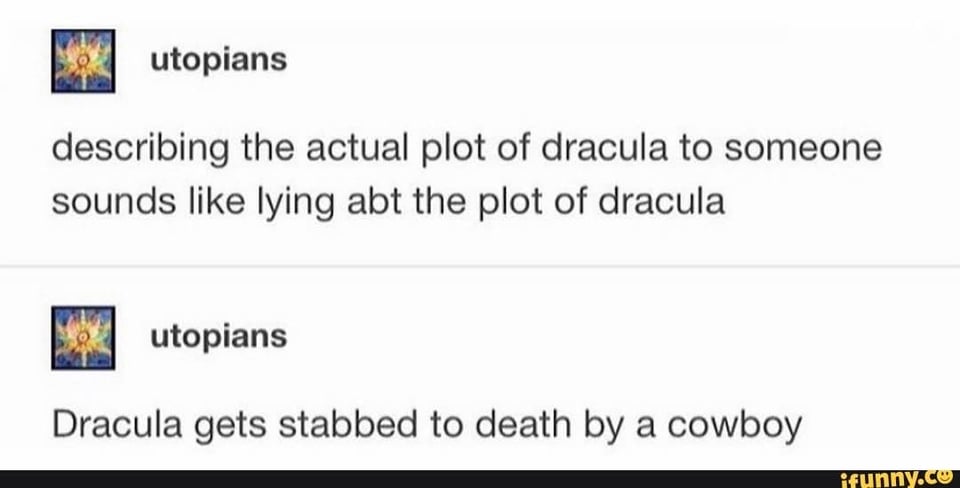
Task: Click the bottom utopians avatar image
Action: point(84,338)
